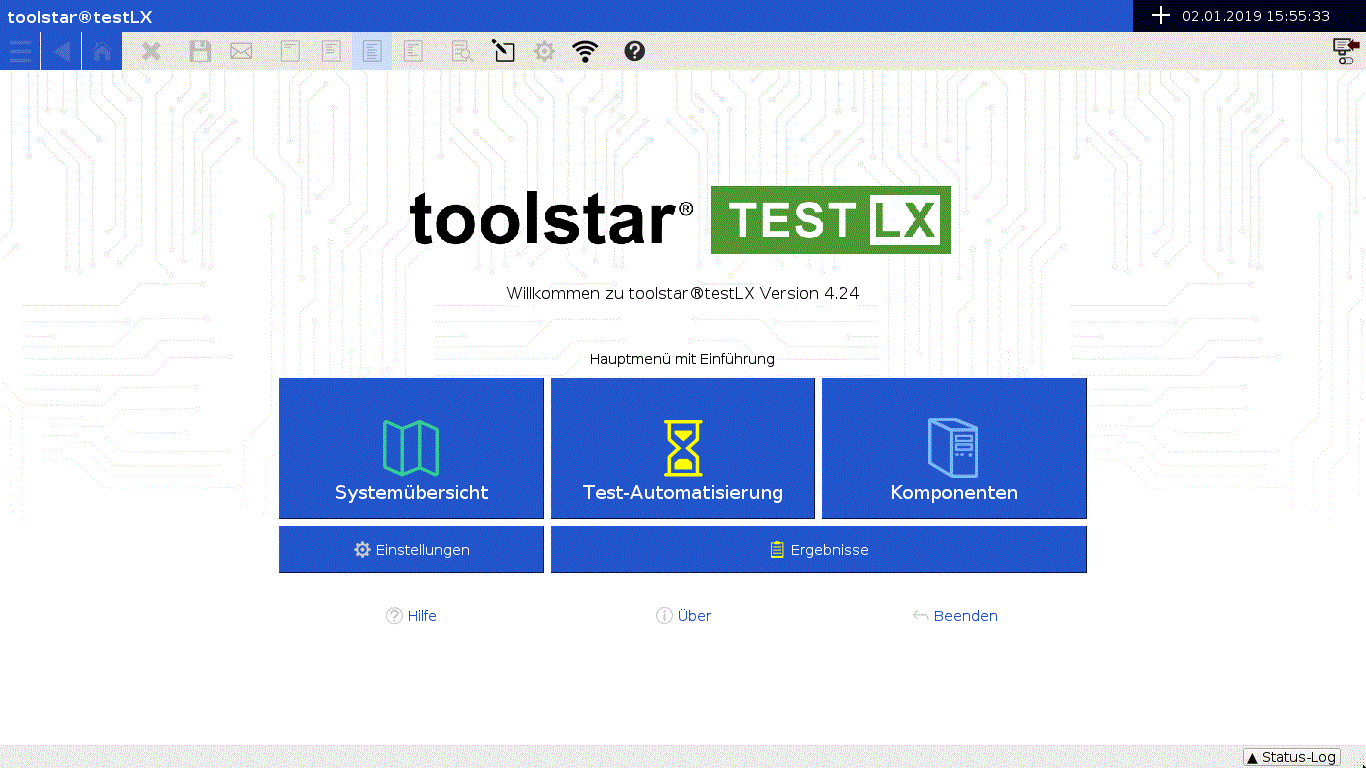Click the document search toolbar icon
This screenshot has width=1366, height=768.
pyautogui.click(x=462, y=51)
